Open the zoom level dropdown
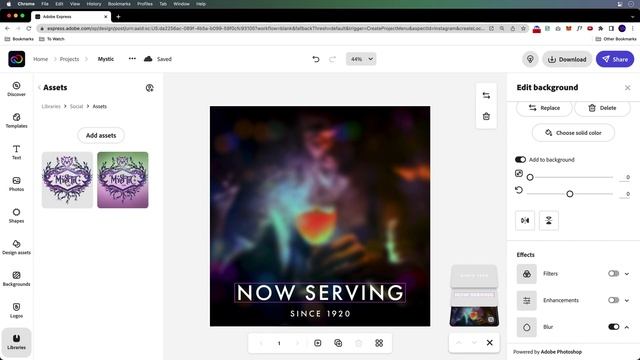The width and height of the screenshot is (640, 360). point(361,59)
